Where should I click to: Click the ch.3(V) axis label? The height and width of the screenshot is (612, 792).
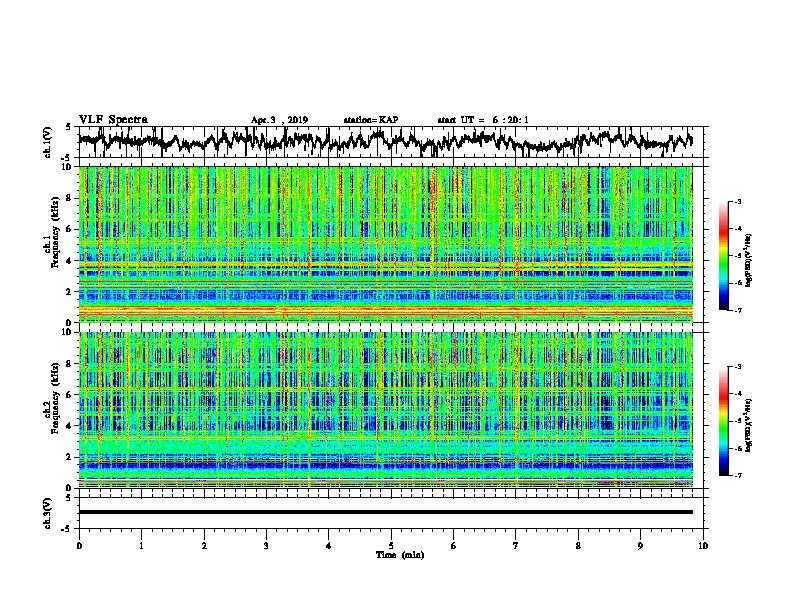[x=48, y=513]
